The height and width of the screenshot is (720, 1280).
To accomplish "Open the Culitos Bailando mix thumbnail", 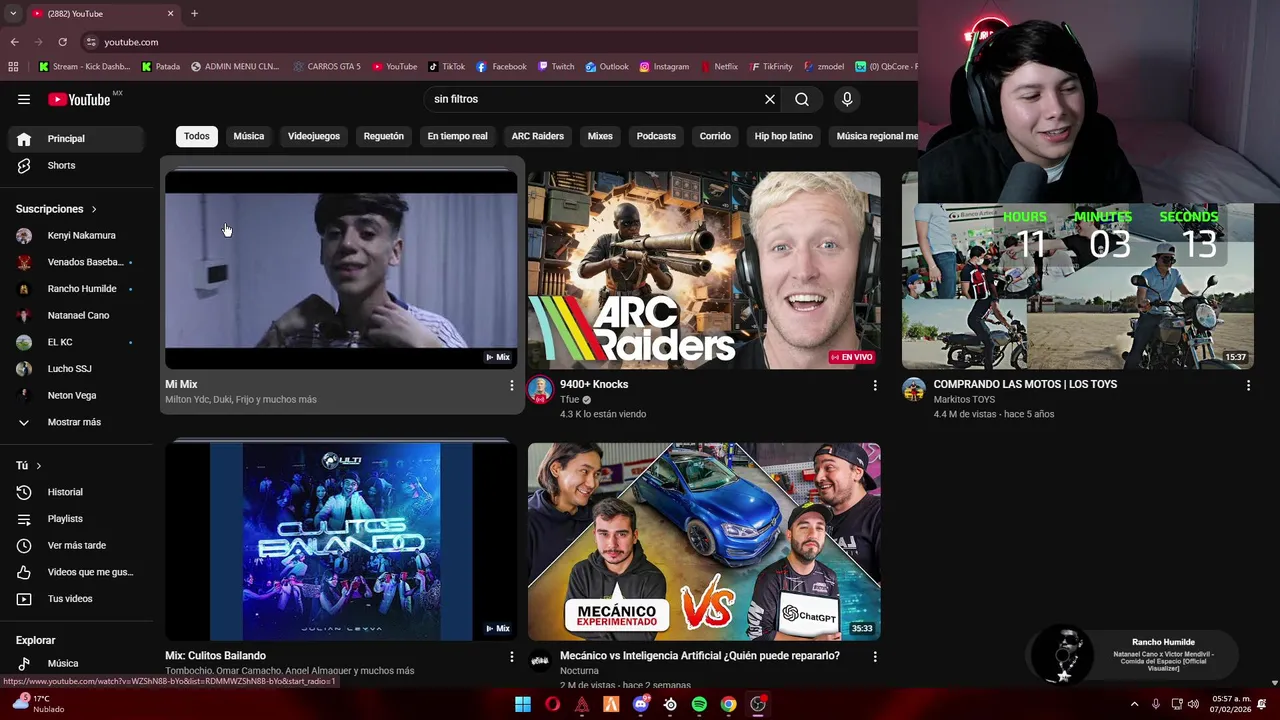I will (341, 541).
